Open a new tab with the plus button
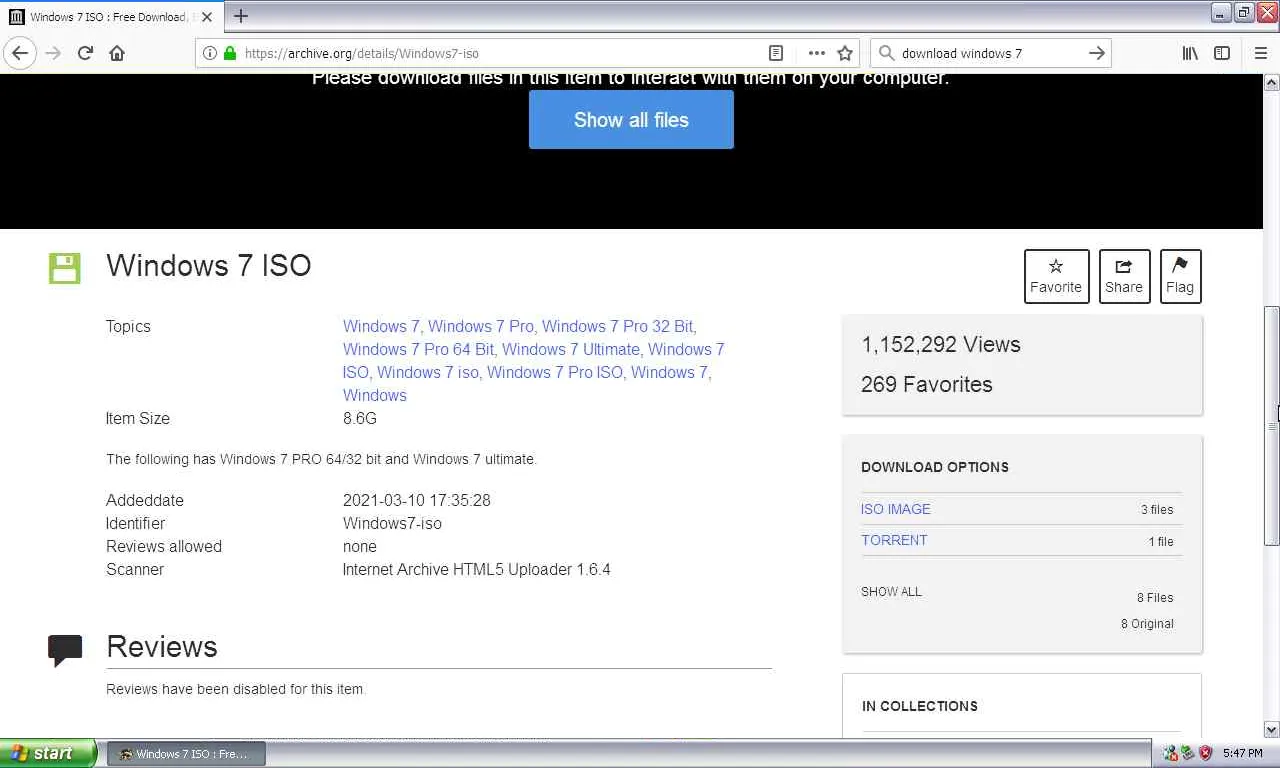 click(241, 16)
